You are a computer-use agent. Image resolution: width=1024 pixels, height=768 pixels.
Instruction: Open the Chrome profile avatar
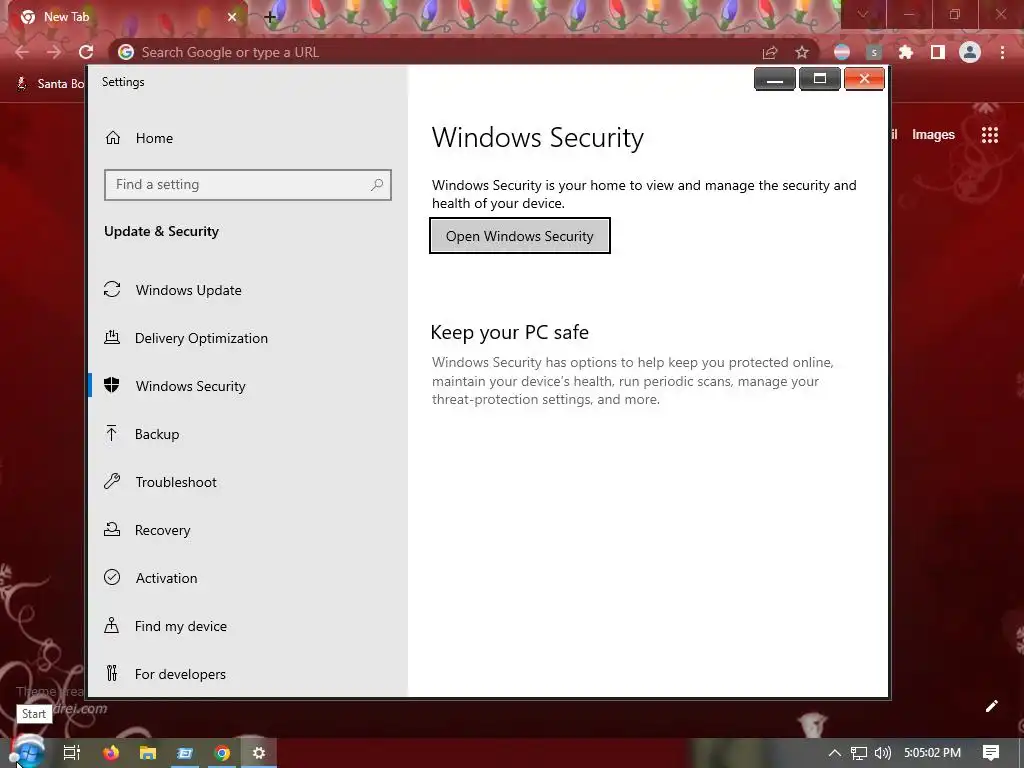tap(970, 52)
